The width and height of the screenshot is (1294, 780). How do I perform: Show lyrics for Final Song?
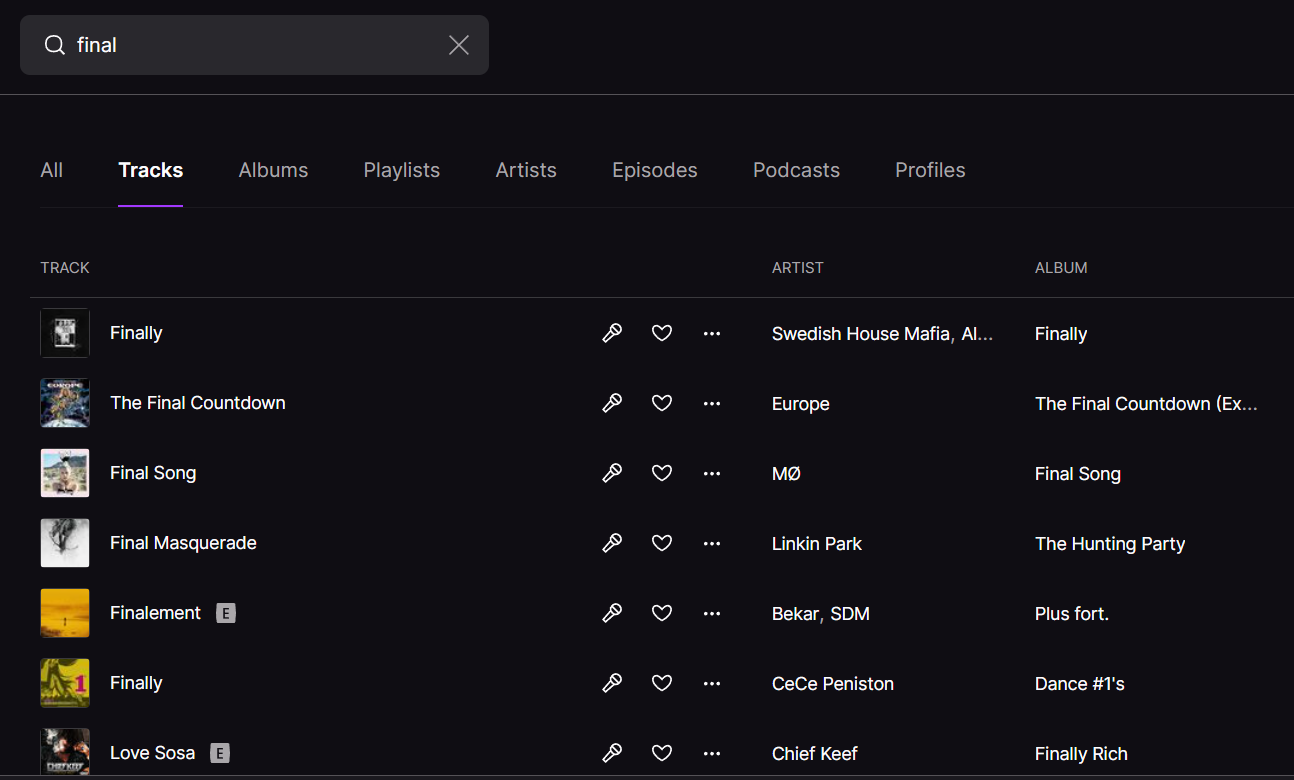coord(612,473)
